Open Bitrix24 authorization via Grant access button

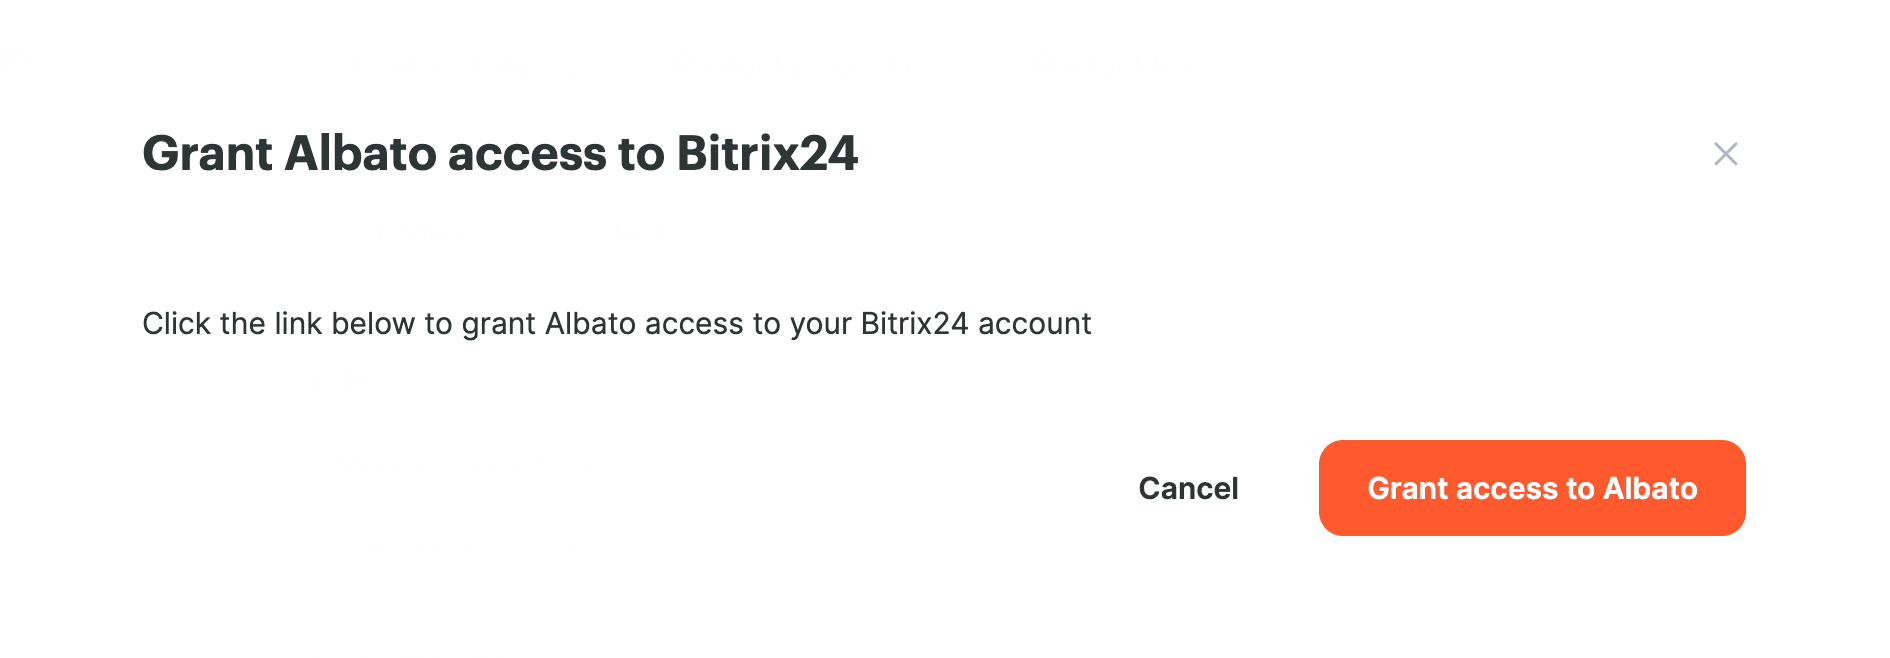(x=1532, y=488)
